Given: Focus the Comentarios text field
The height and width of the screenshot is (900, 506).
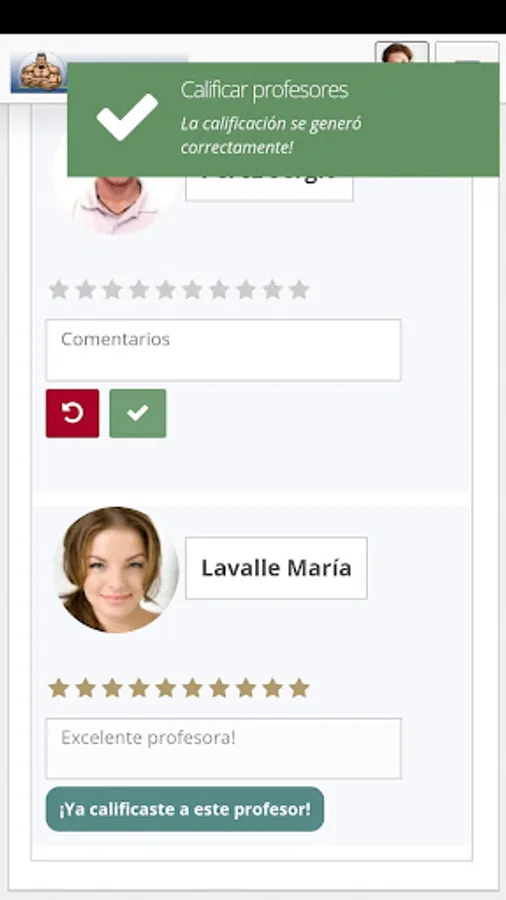Looking at the screenshot, I should coord(223,350).
